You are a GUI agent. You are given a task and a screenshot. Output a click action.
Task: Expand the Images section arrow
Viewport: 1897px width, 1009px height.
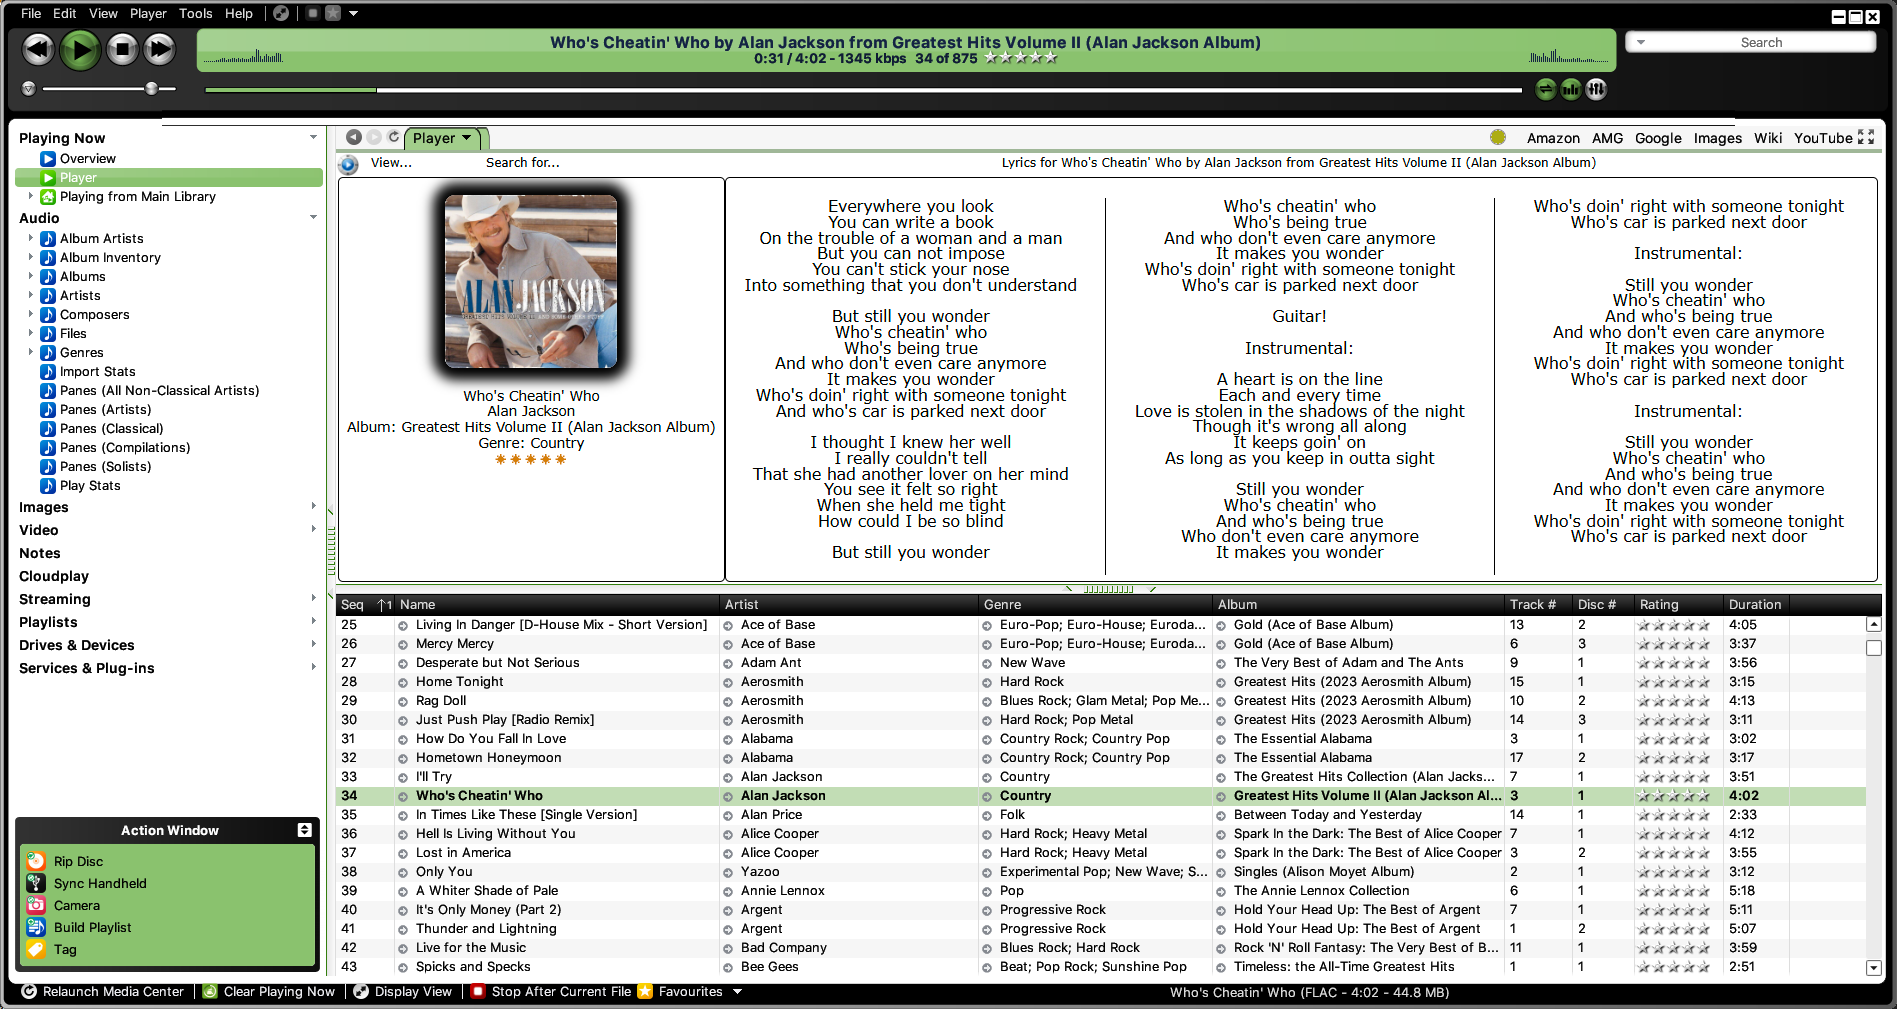[x=313, y=506]
